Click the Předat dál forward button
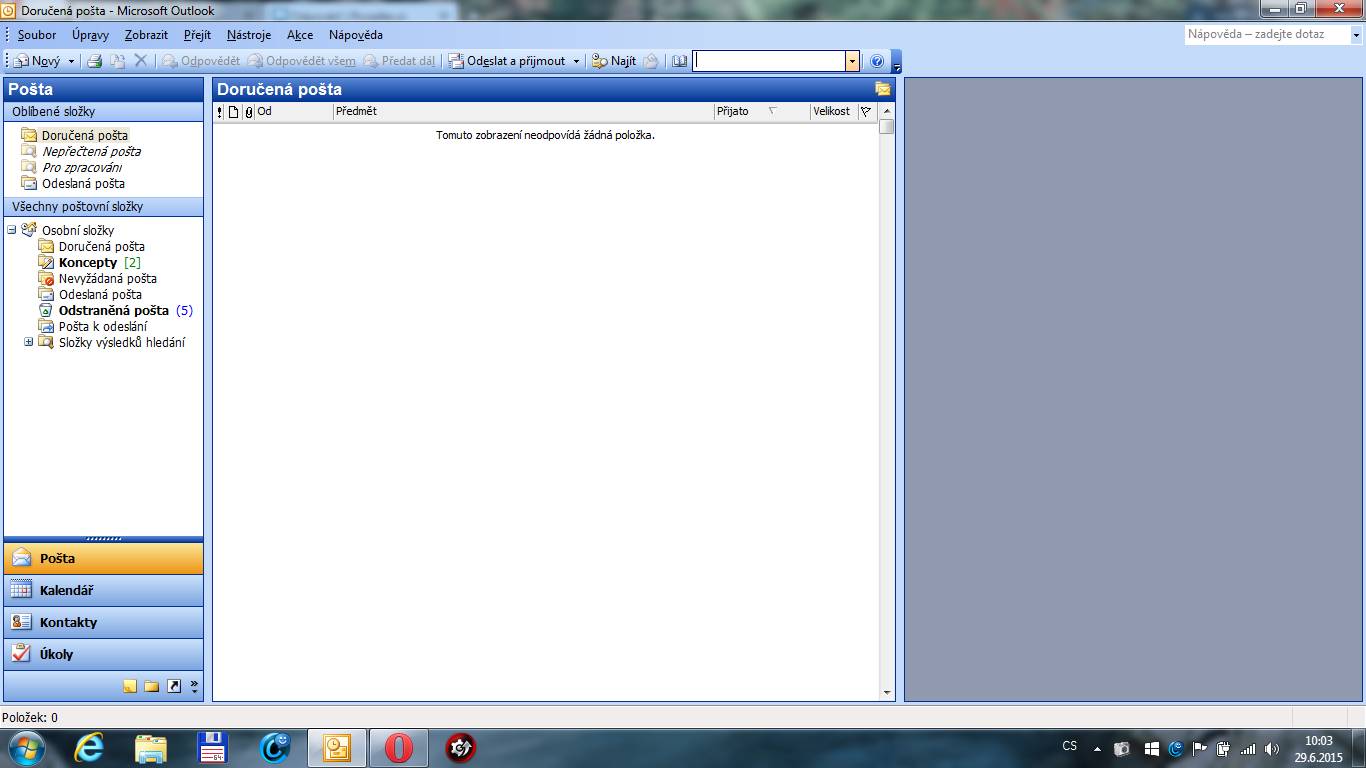Screen dimensions: 1366x768 [400, 61]
